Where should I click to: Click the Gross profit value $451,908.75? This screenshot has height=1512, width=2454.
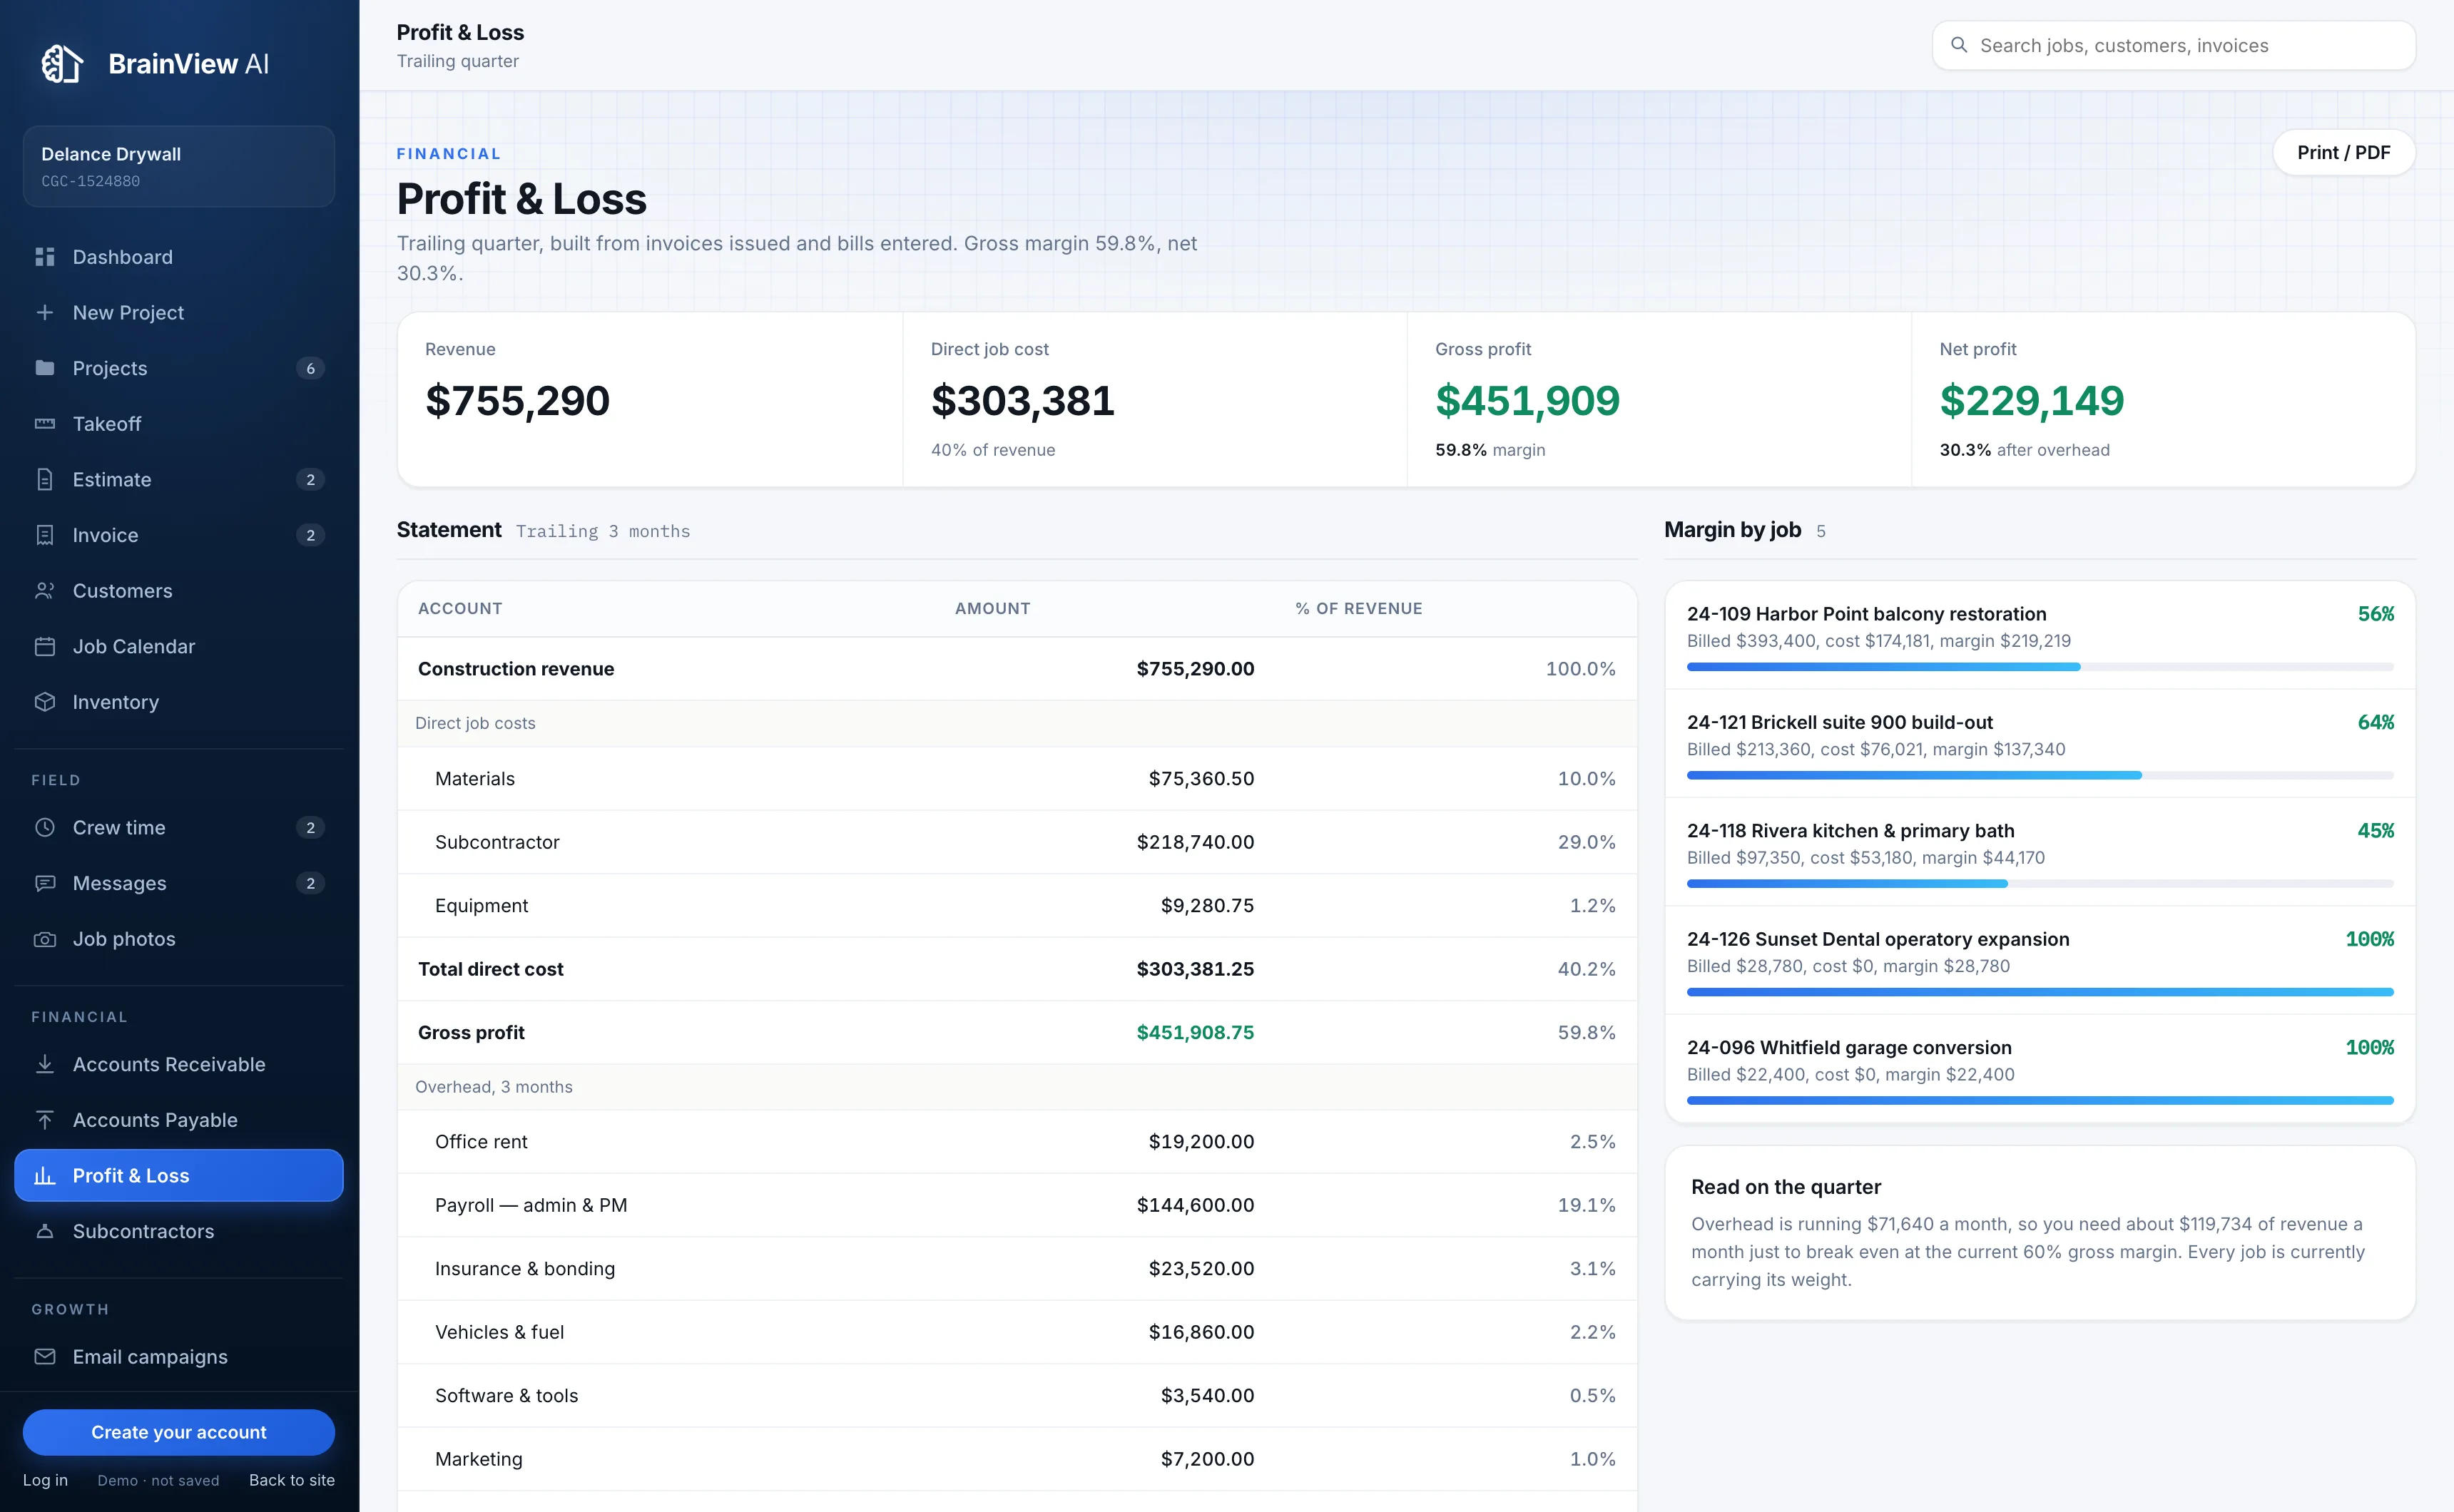tap(1195, 1032)
